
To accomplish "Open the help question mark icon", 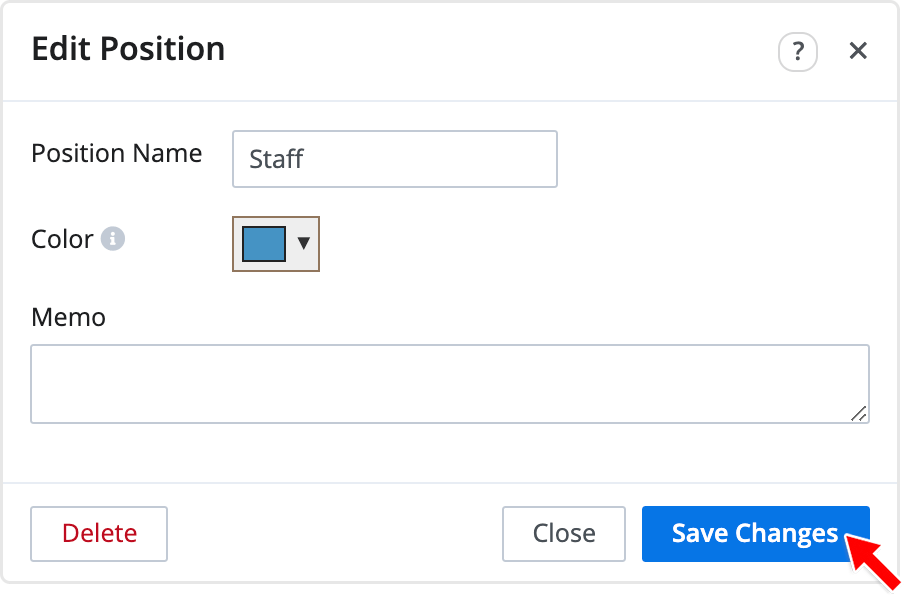I will (x=797, y=52).
